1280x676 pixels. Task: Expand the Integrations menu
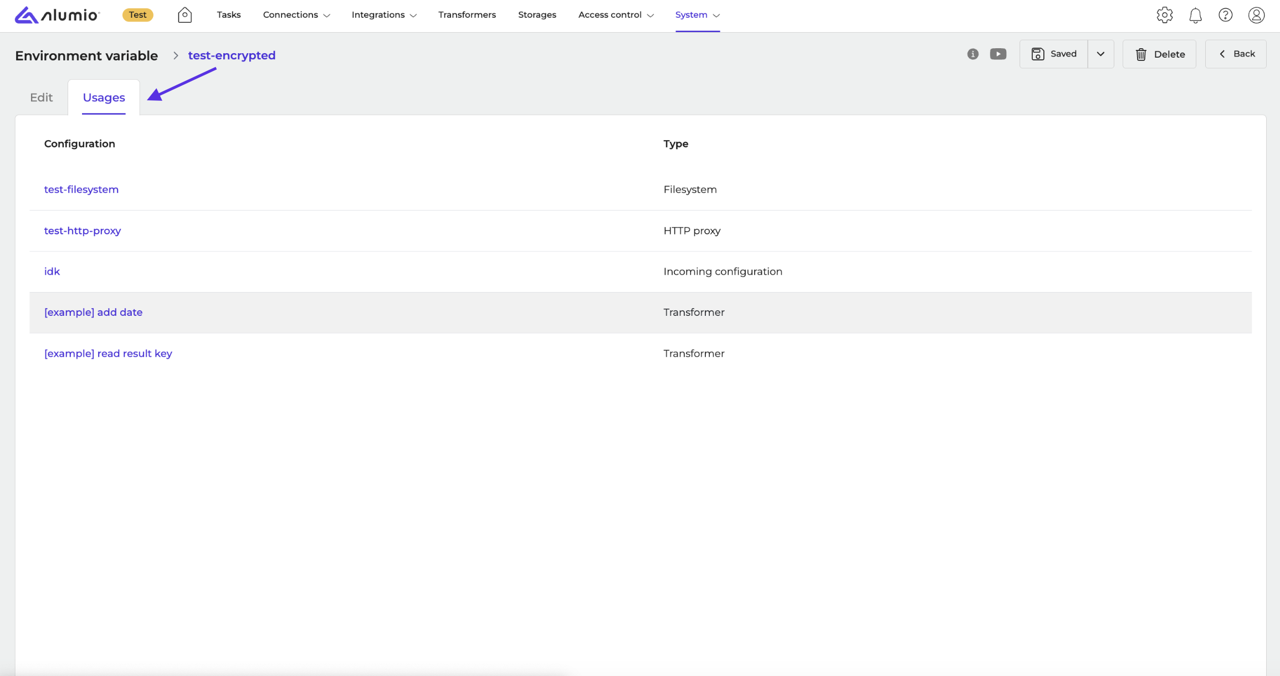(x=384, y=15)
